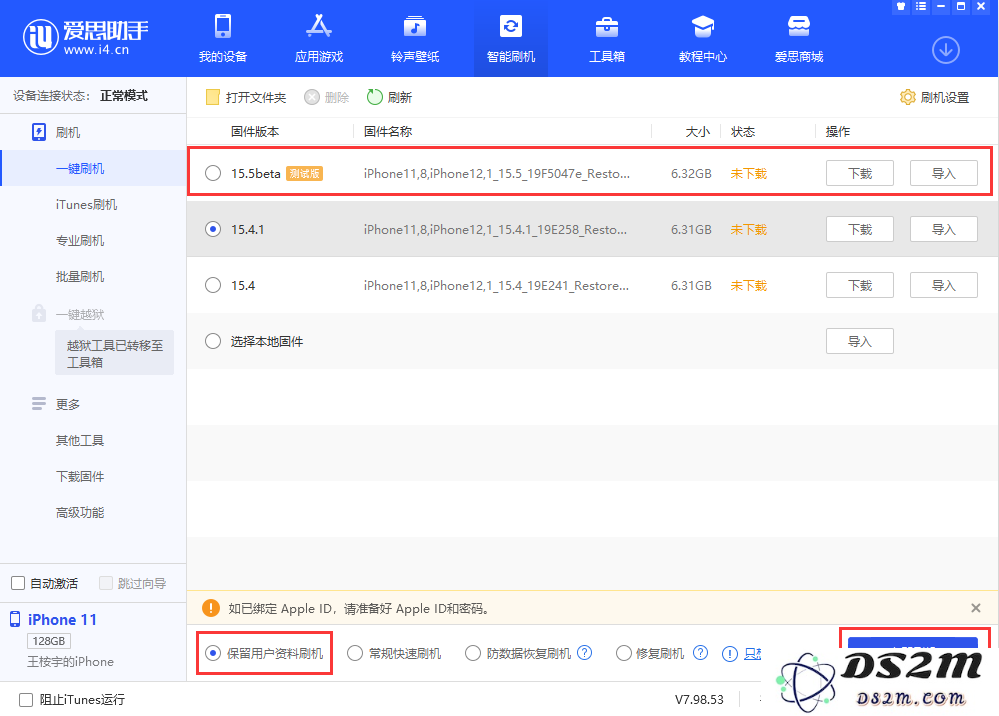Select the 选择本地固件 radio button
This screenshot has height=716, width=999.
coord(213,341)
